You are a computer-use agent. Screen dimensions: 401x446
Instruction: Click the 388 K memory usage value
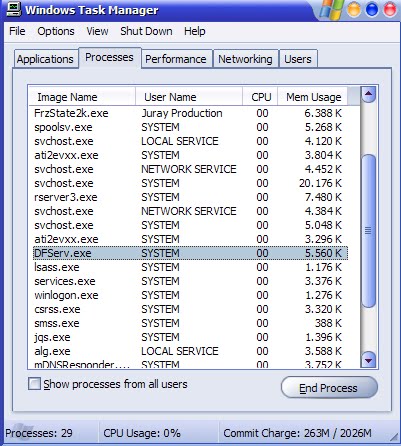click(x=328, y=323)
